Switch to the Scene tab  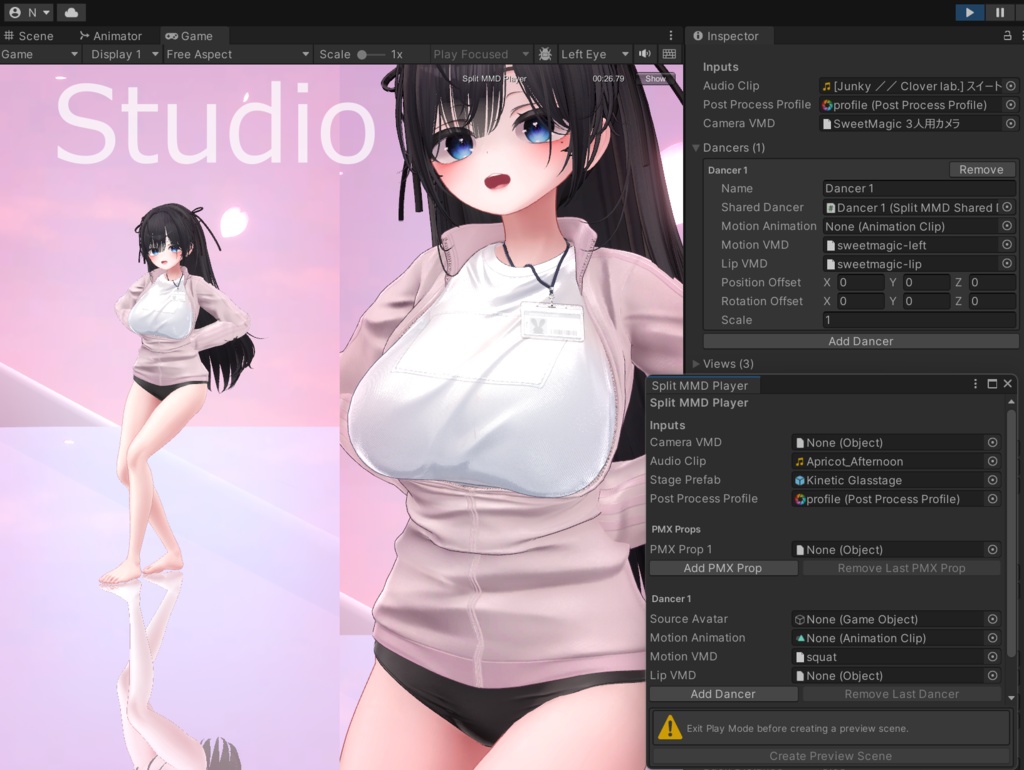click(x=29, y=36)
